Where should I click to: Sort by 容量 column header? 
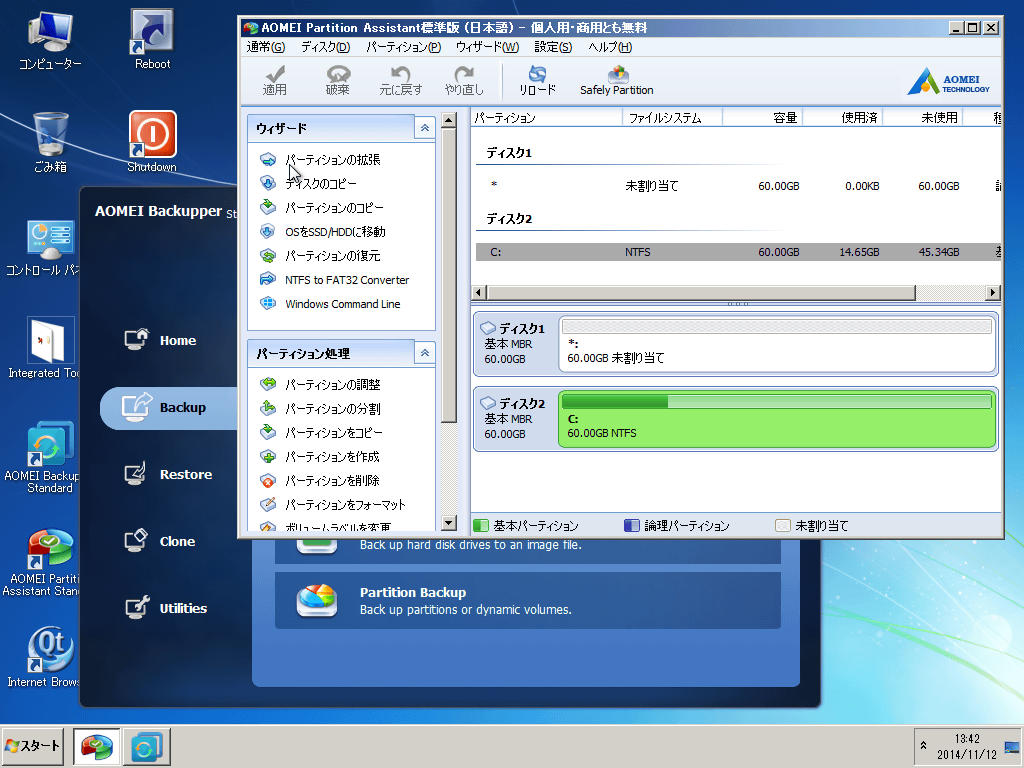763,118
